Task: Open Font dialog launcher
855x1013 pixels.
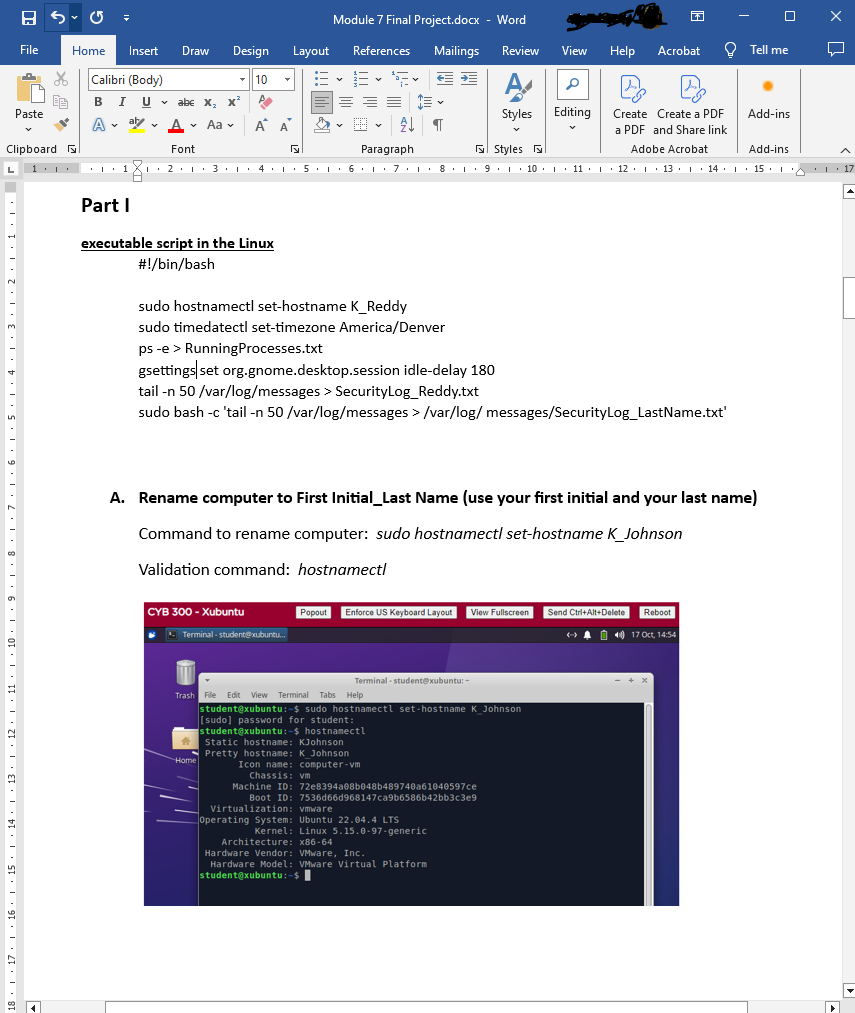Action: pos(295,149)
